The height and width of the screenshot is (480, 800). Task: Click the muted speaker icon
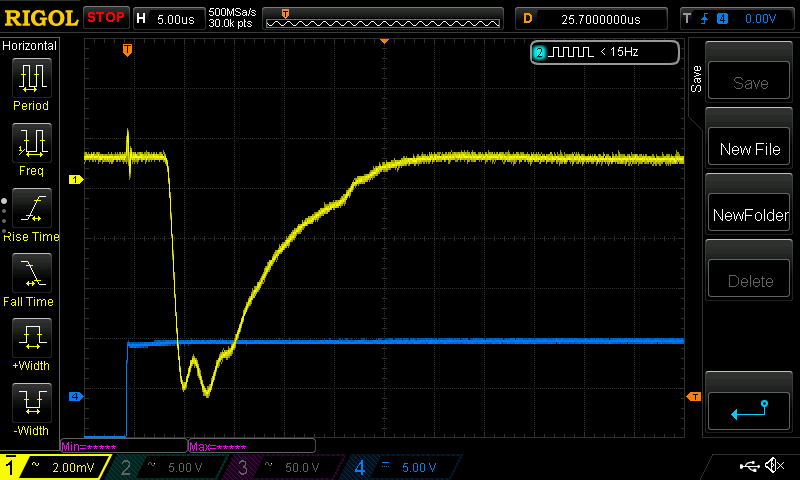(x=774, y=465)
